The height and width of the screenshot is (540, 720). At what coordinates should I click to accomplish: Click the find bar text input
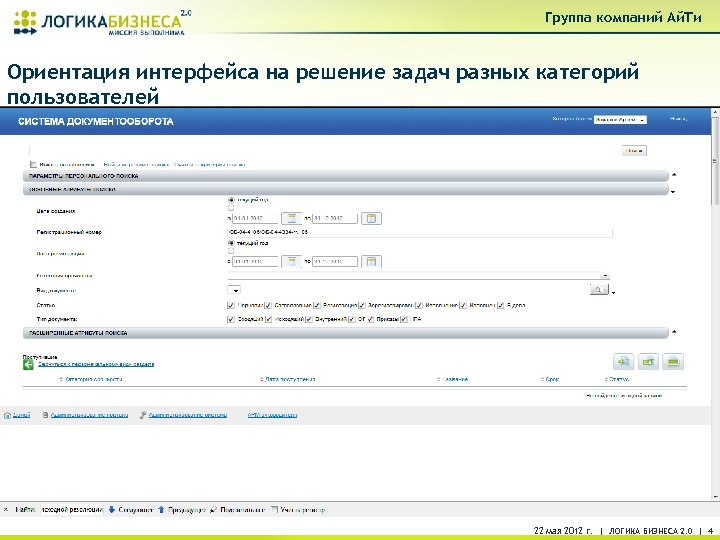pos(72,510)
